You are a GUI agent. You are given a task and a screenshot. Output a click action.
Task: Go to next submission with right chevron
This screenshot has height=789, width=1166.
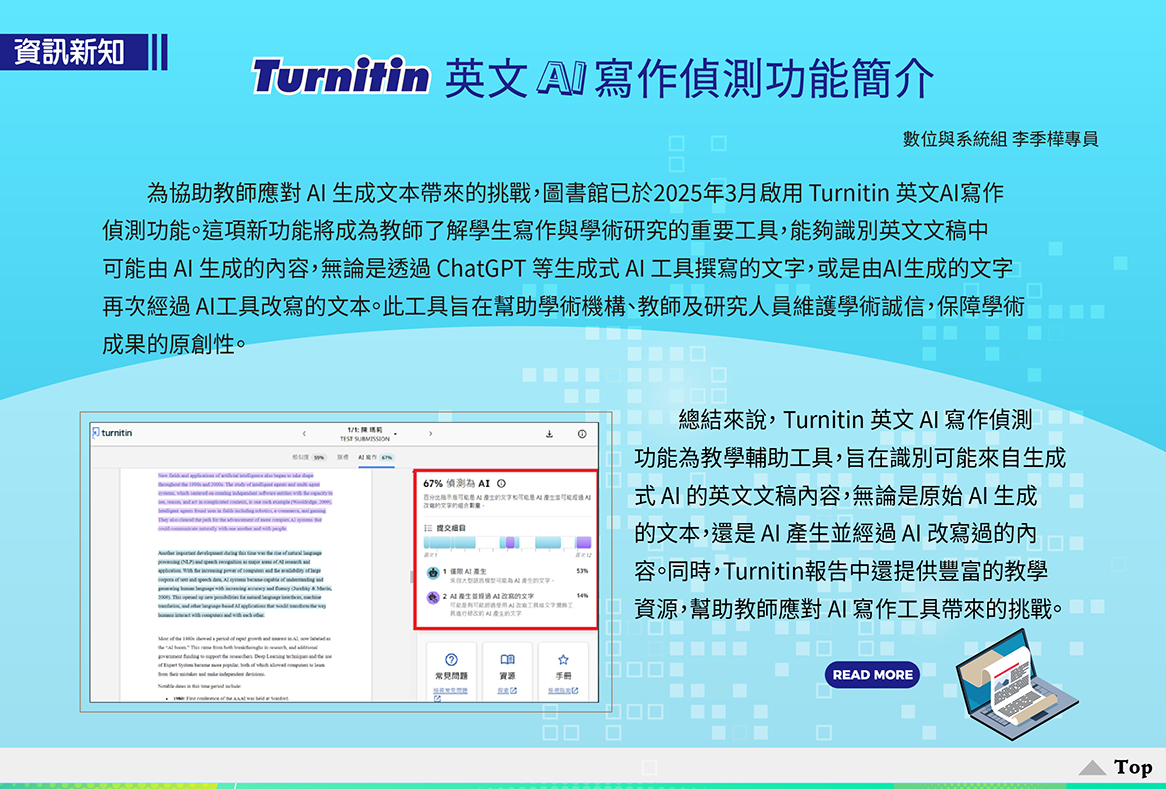430,434
